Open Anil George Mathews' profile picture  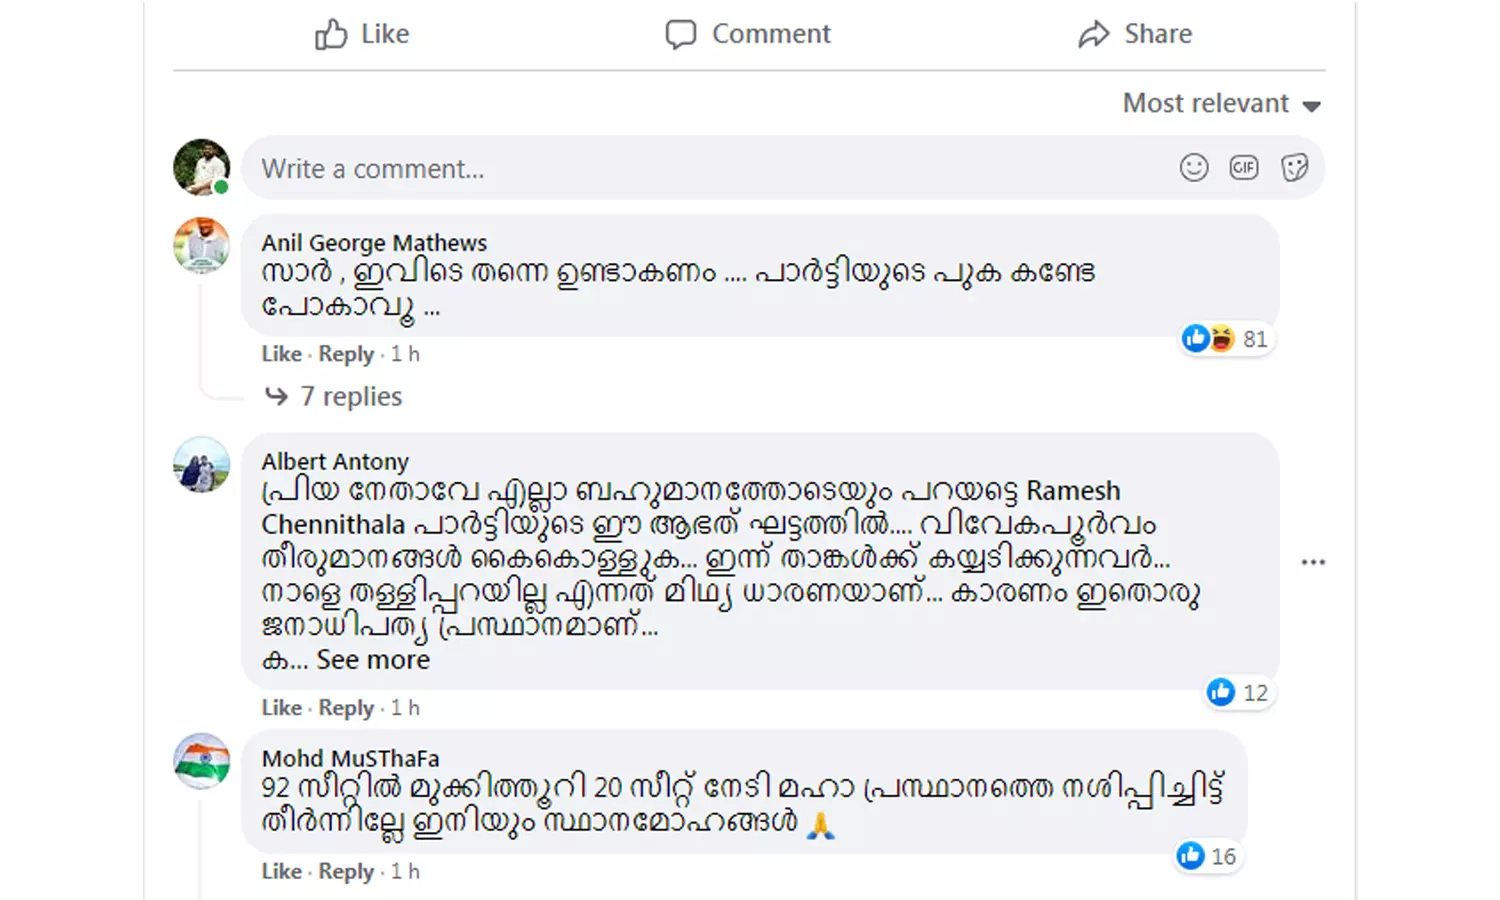click(201, 245)
